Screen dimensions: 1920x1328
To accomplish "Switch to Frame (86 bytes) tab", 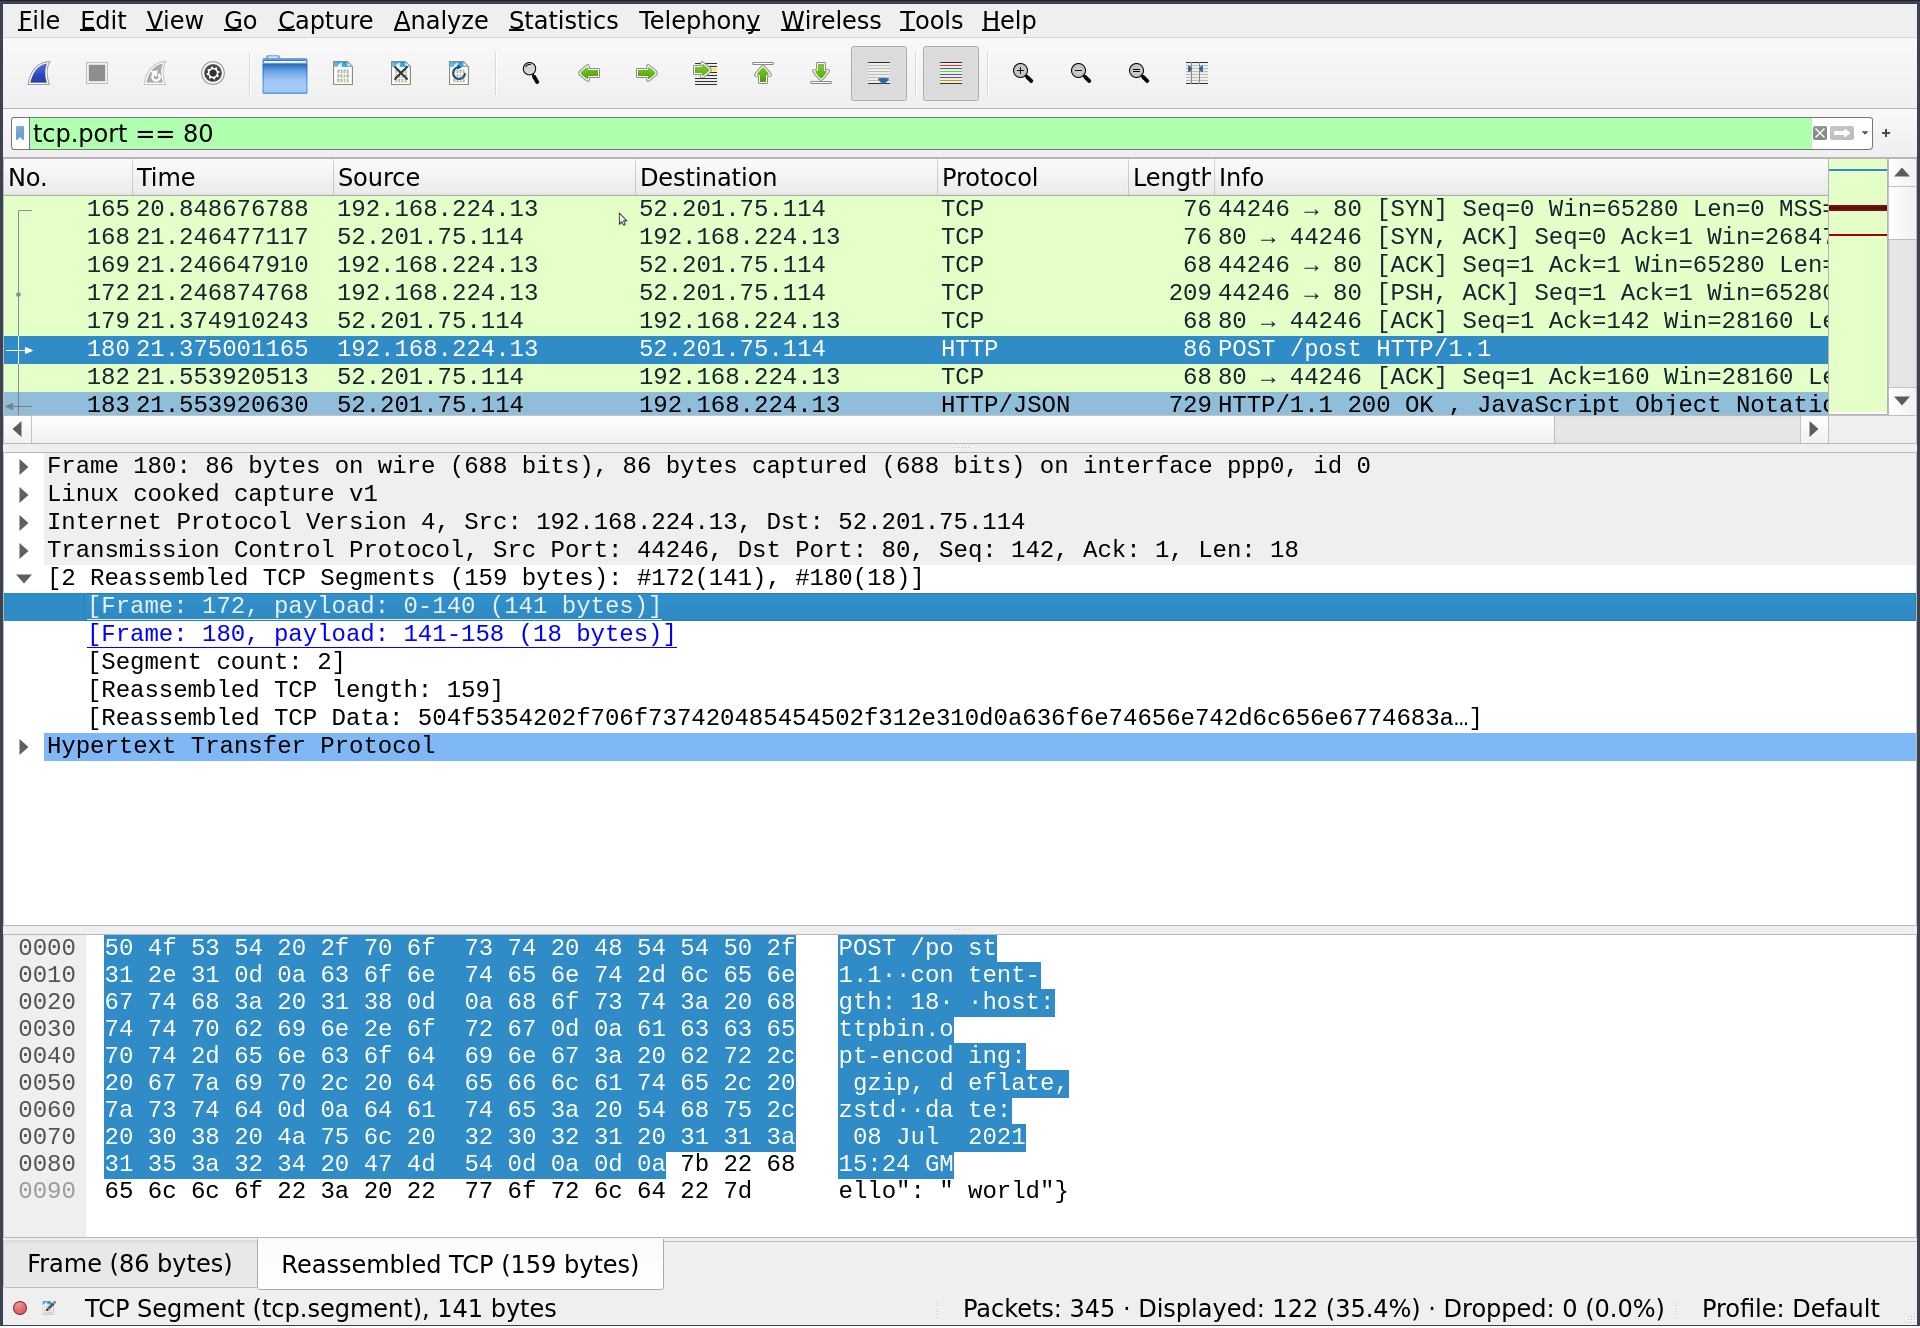I will point(130,1264).
